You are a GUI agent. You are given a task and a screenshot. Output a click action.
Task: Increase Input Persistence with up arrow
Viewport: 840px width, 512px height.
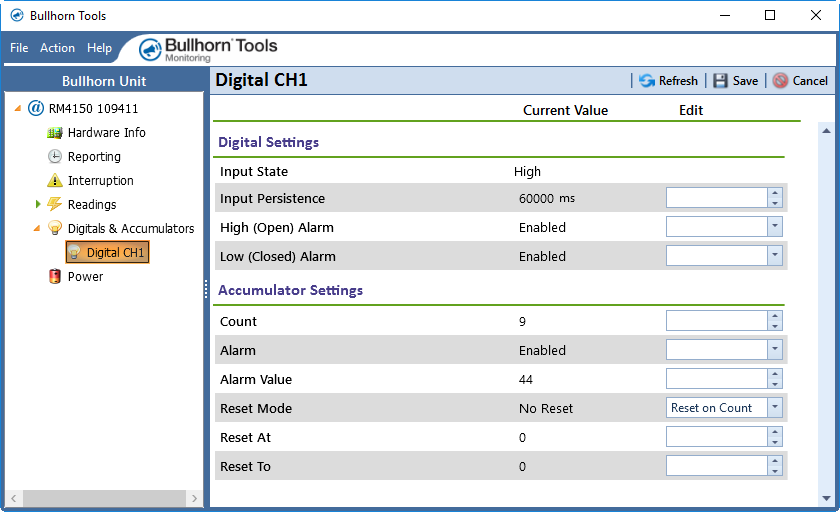(775, 193)
